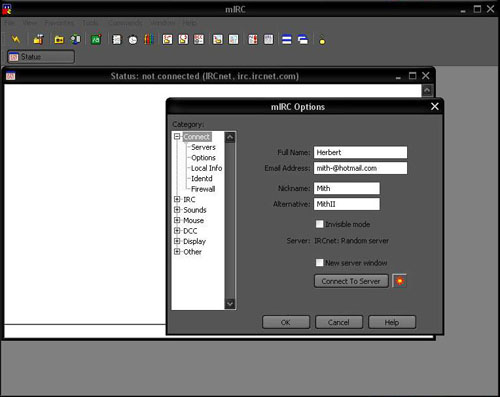
Task: Click the Timer clock toolbar icon
Action: tap(133, 40)
